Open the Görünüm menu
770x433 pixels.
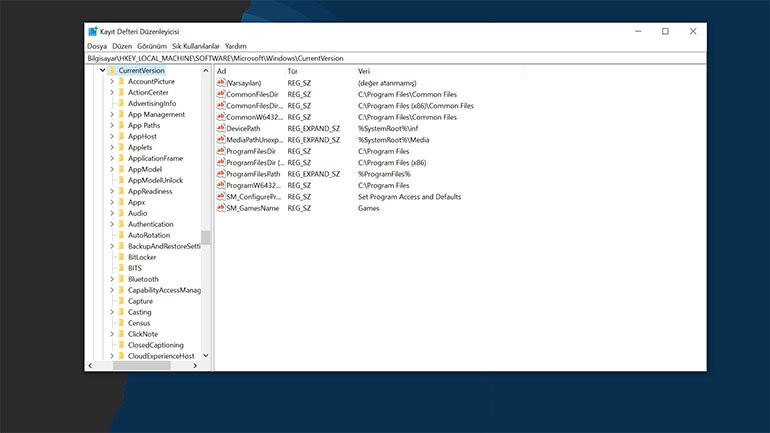(152, 46)
